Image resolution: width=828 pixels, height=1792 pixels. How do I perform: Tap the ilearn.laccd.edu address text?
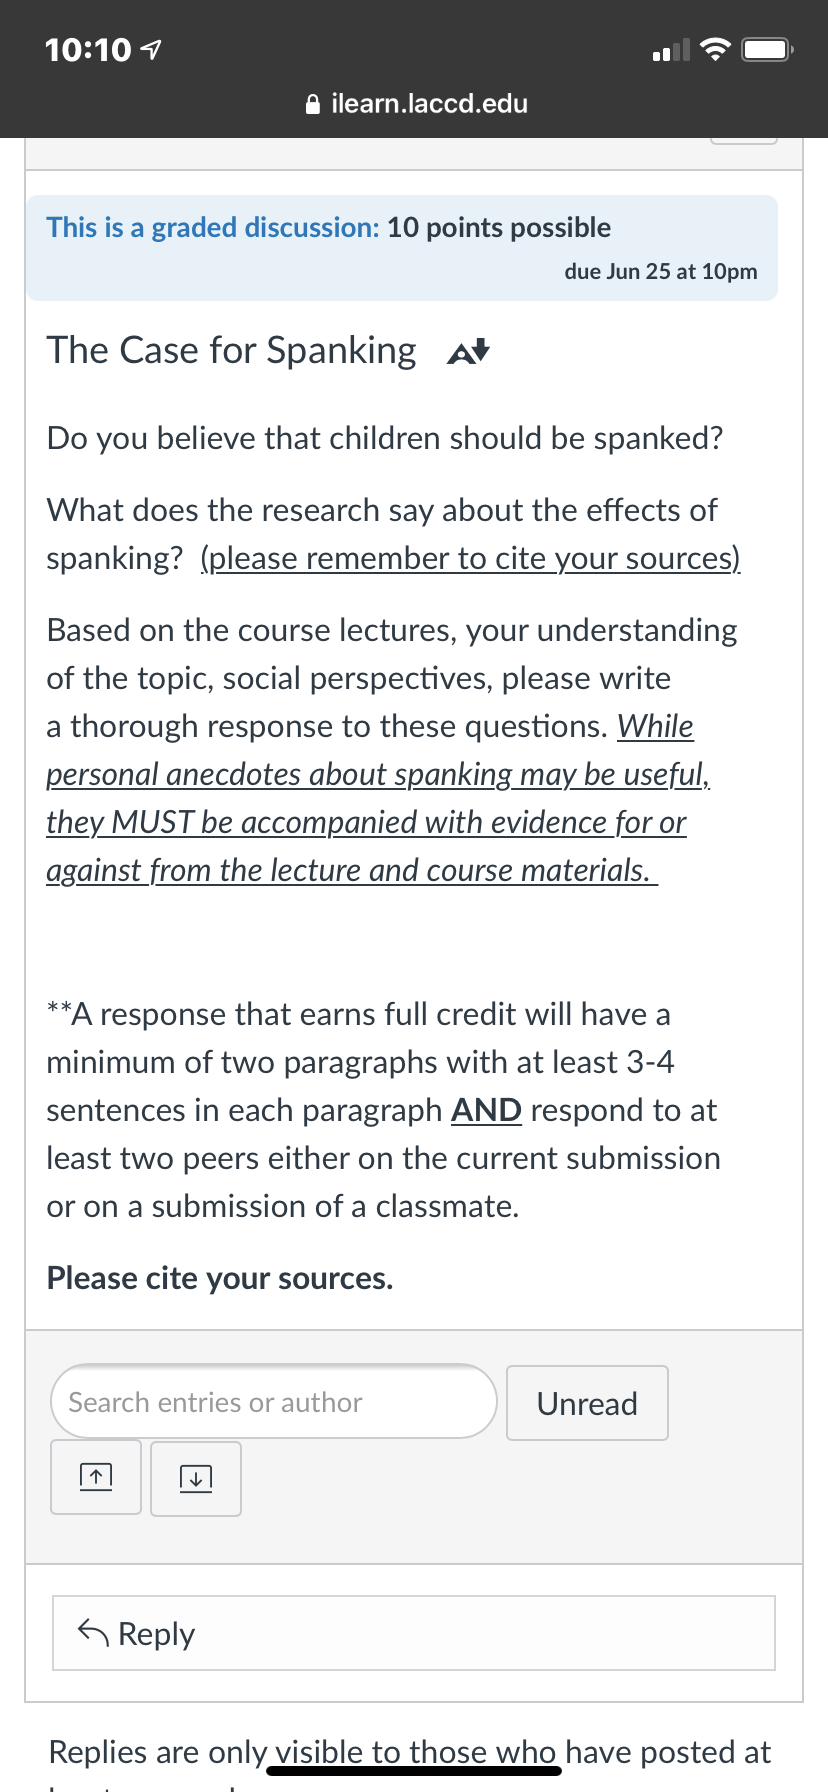(429, 104)
